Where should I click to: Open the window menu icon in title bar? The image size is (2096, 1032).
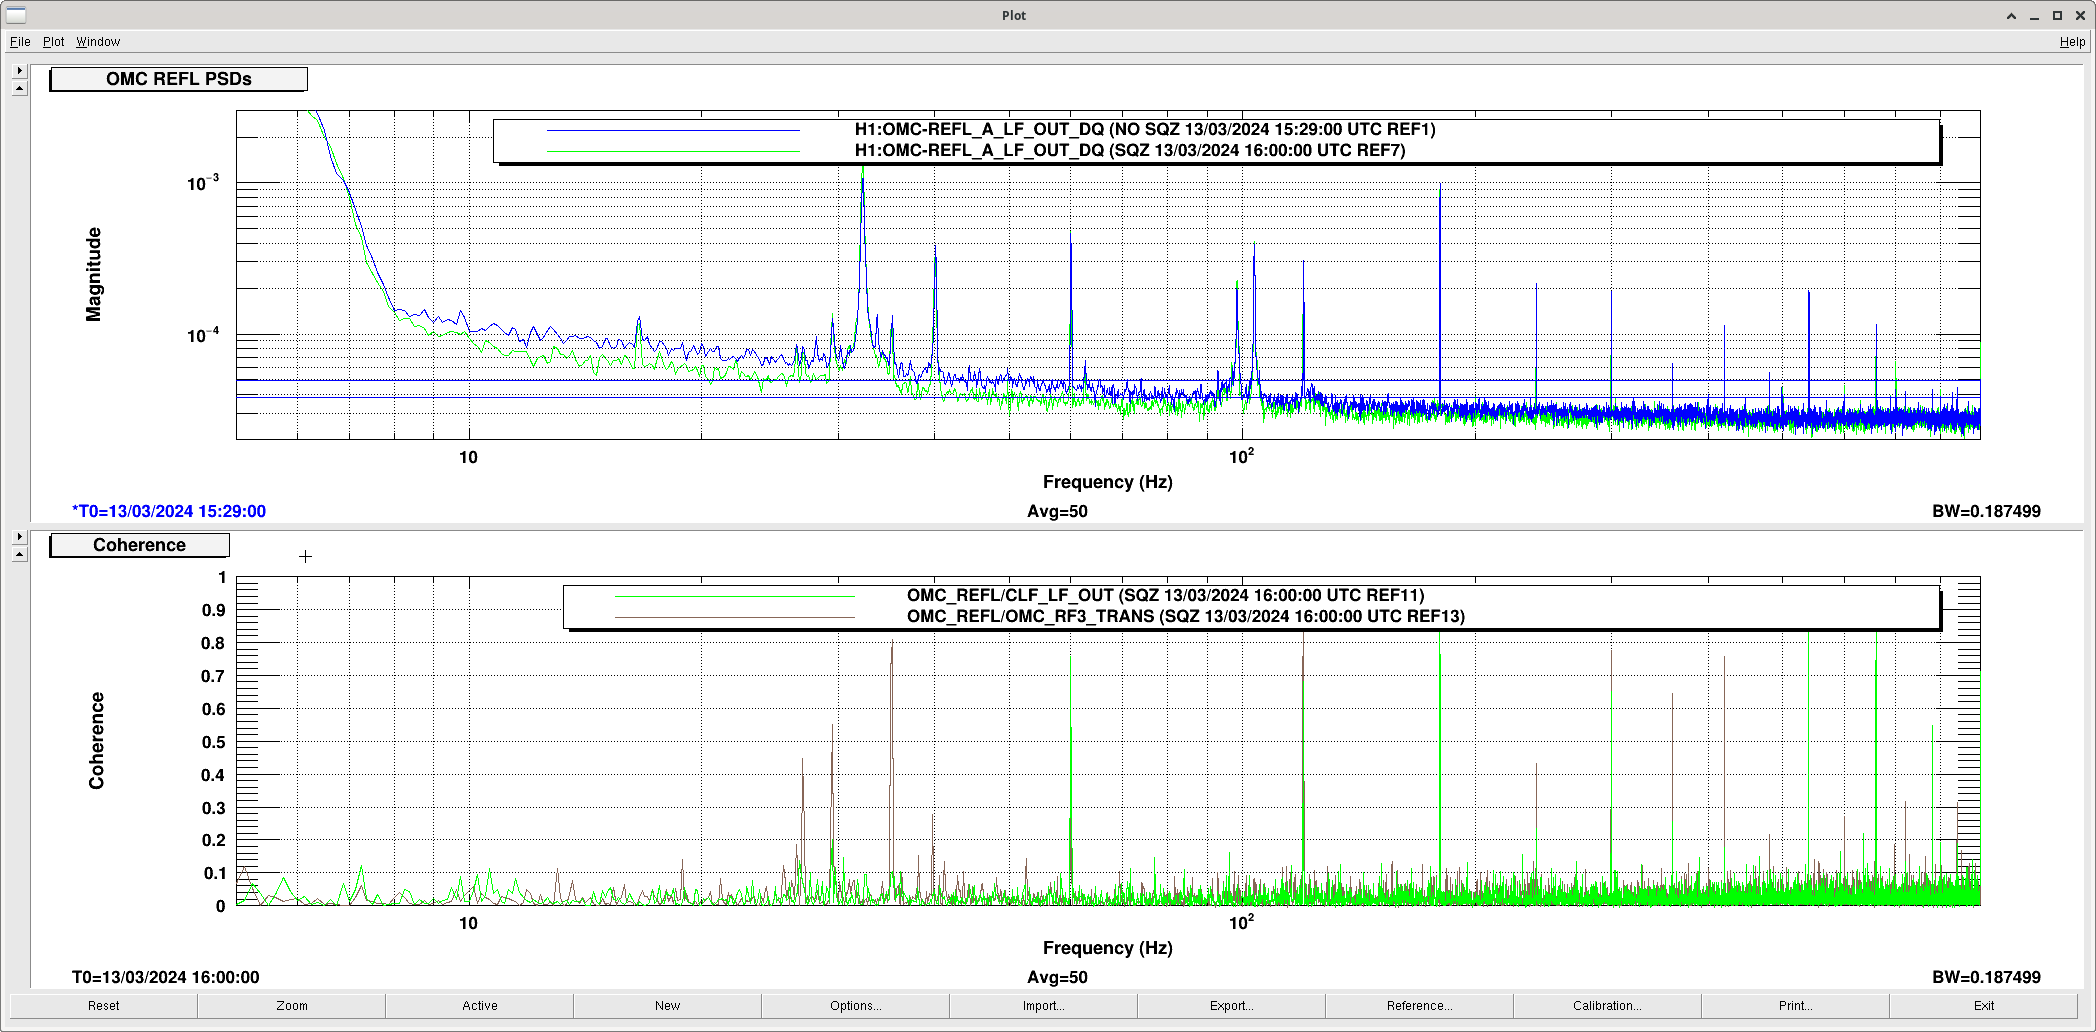point(16,15)
